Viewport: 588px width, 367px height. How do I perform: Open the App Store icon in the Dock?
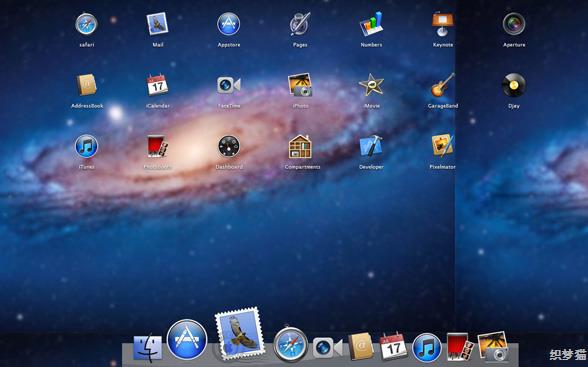tap(187, 340)
